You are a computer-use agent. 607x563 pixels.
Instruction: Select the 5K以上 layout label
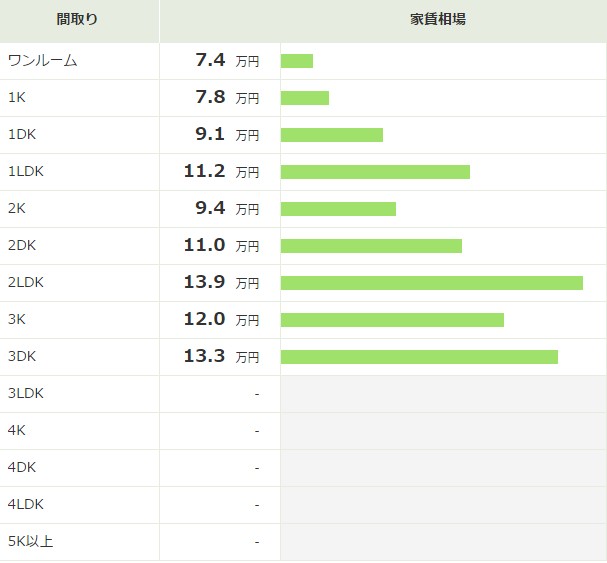[x=30, y=541]
